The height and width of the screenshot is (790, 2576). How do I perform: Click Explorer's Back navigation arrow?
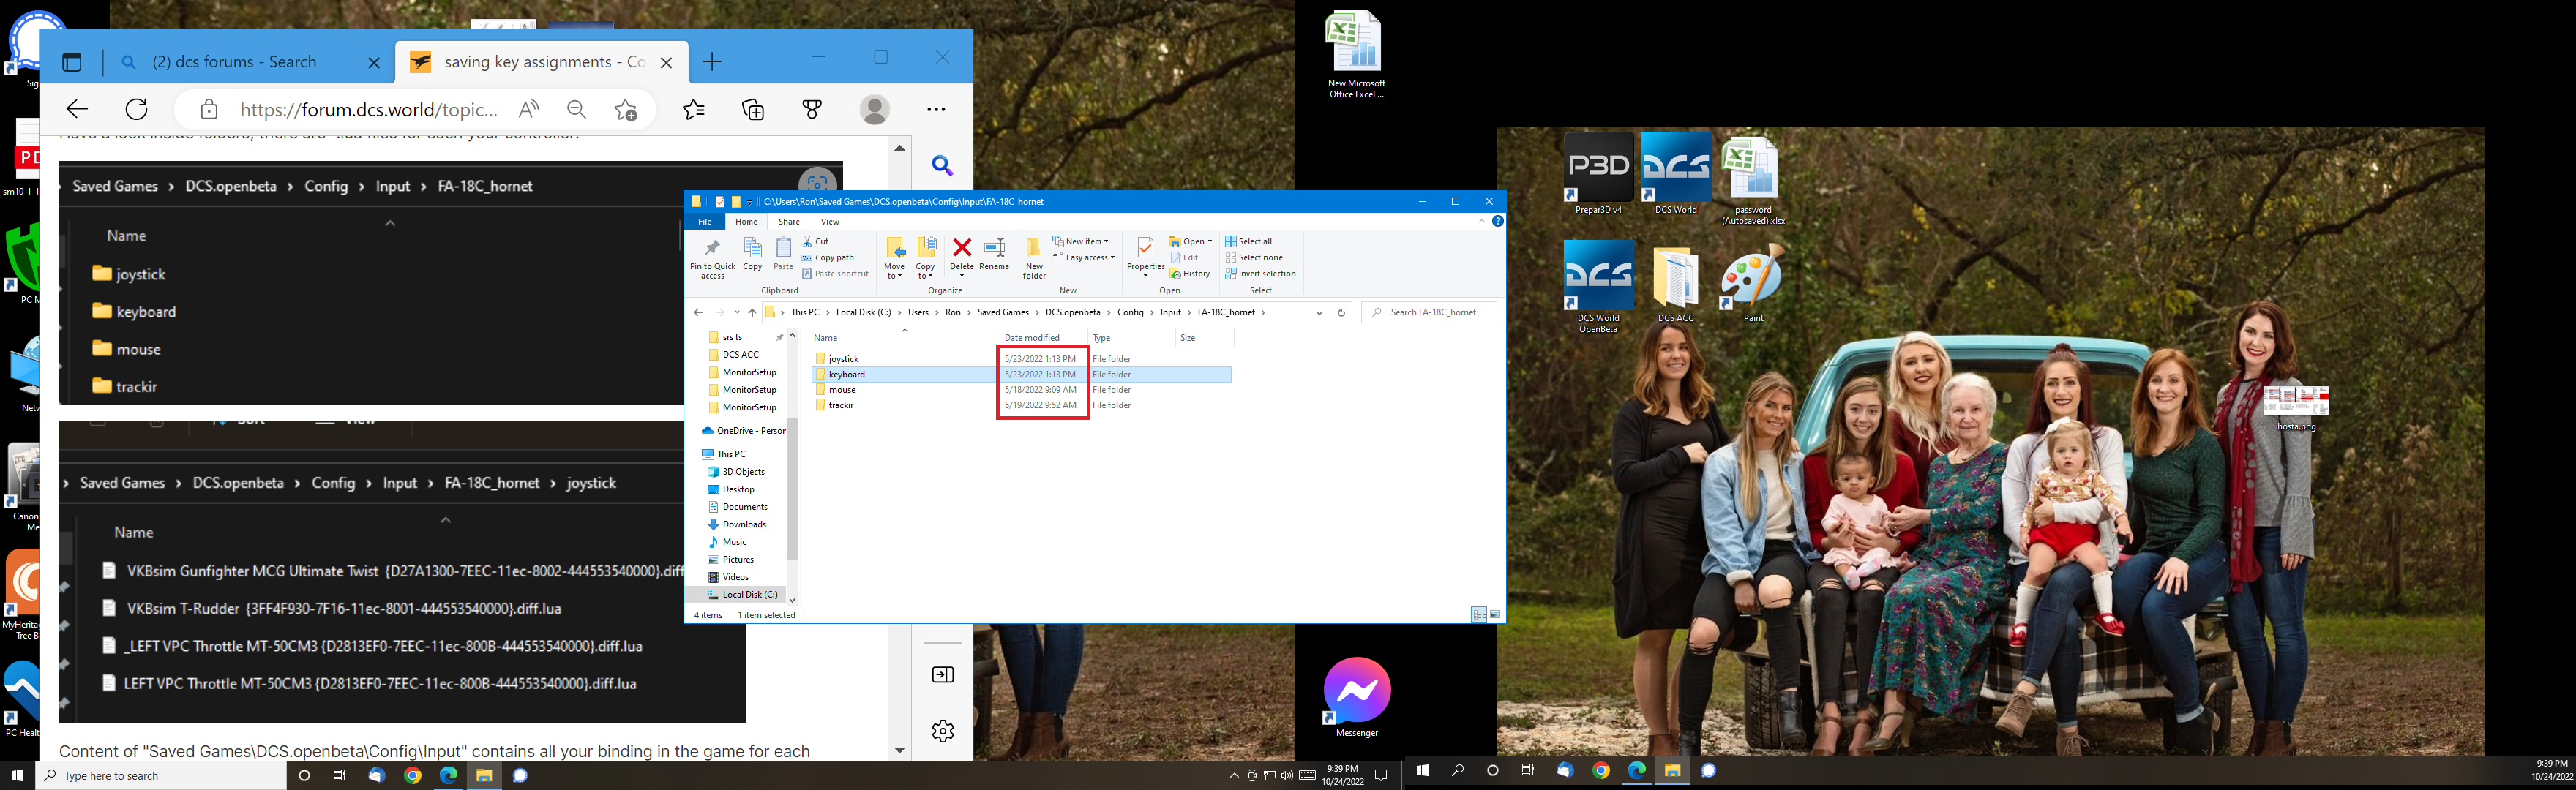coord(698,312)
